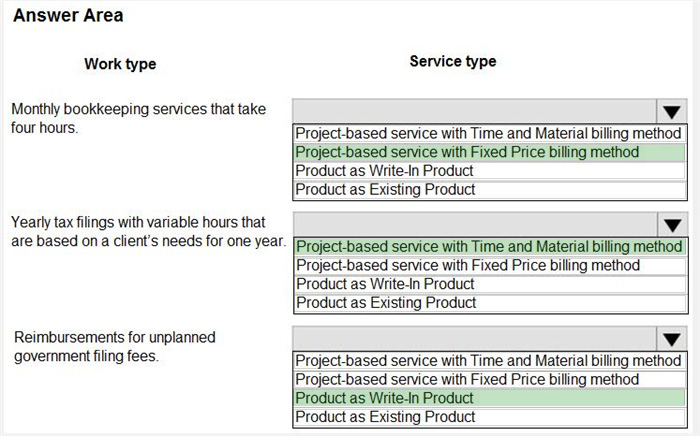The width and height of the screenshot is (700, 436).
Task: Pick Product as Write-In Product for yearly tax filings
Action: pos(489,284)
